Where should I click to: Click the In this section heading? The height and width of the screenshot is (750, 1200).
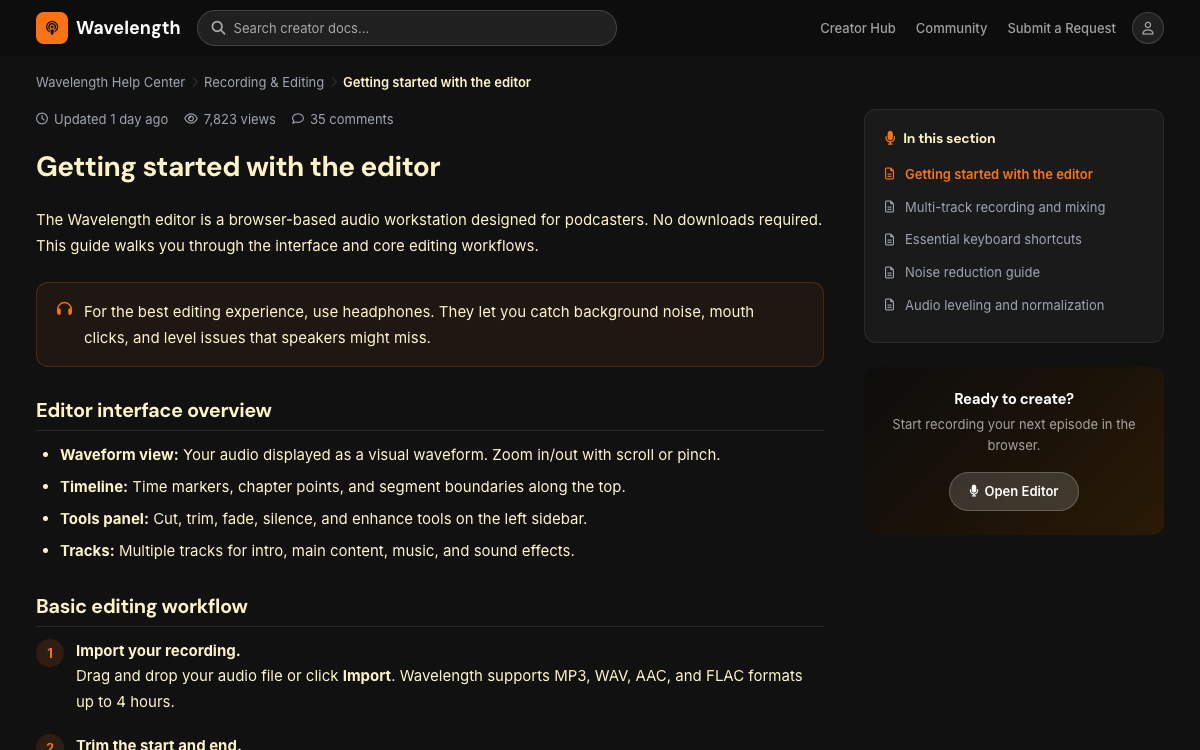coord(949,138)
